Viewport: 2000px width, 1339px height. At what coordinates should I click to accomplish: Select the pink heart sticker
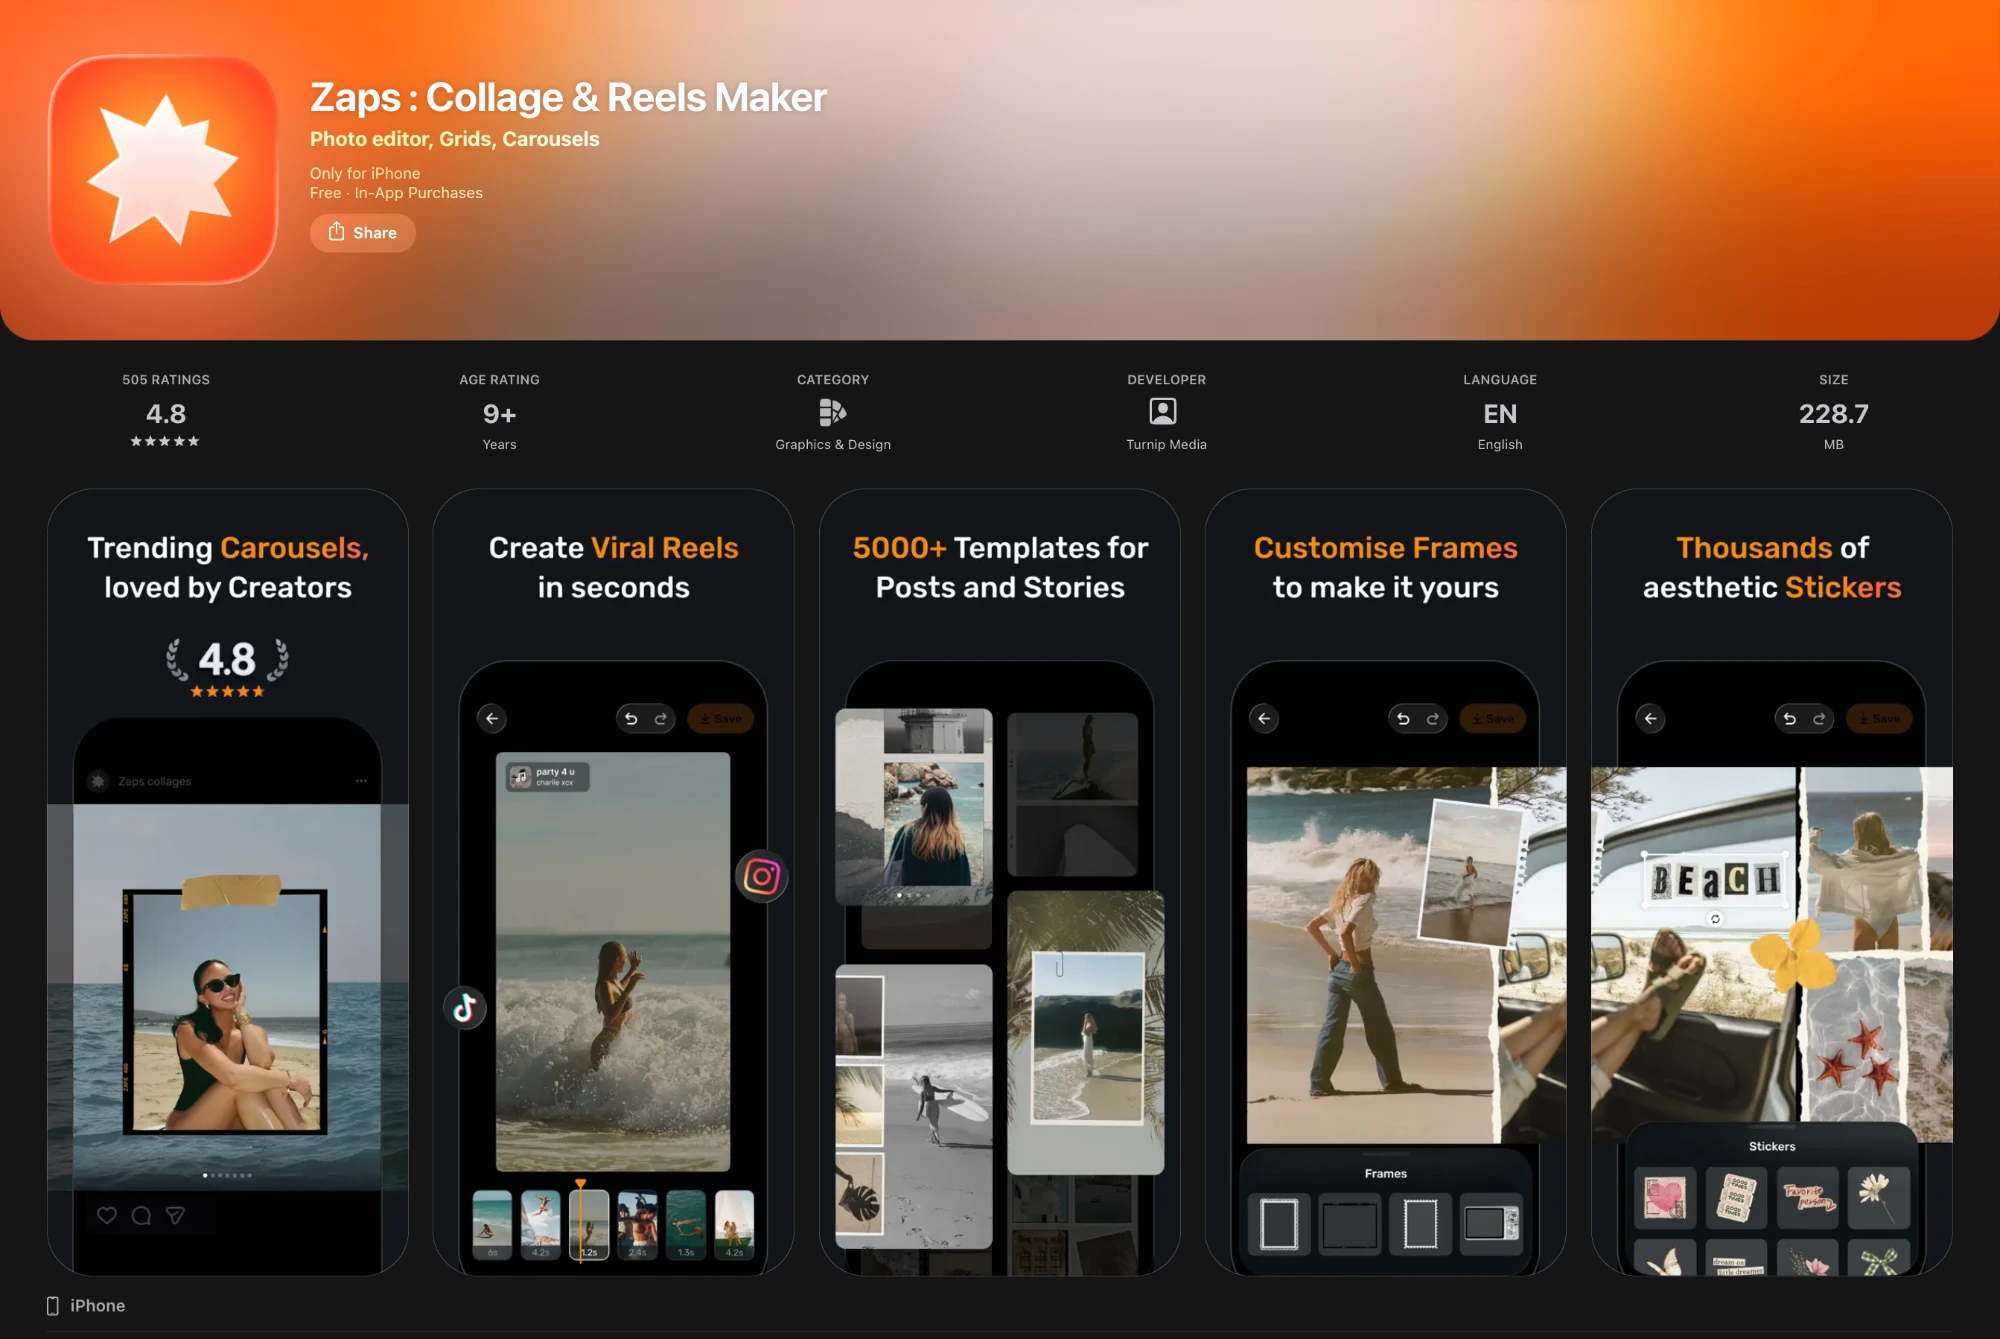point(1665,1198)
